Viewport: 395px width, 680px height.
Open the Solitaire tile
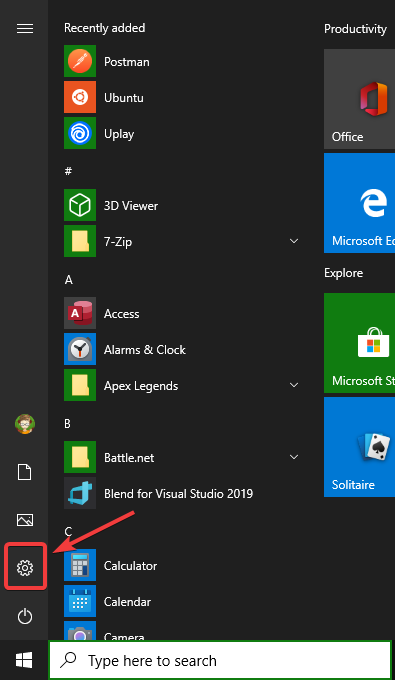(359, 447)
